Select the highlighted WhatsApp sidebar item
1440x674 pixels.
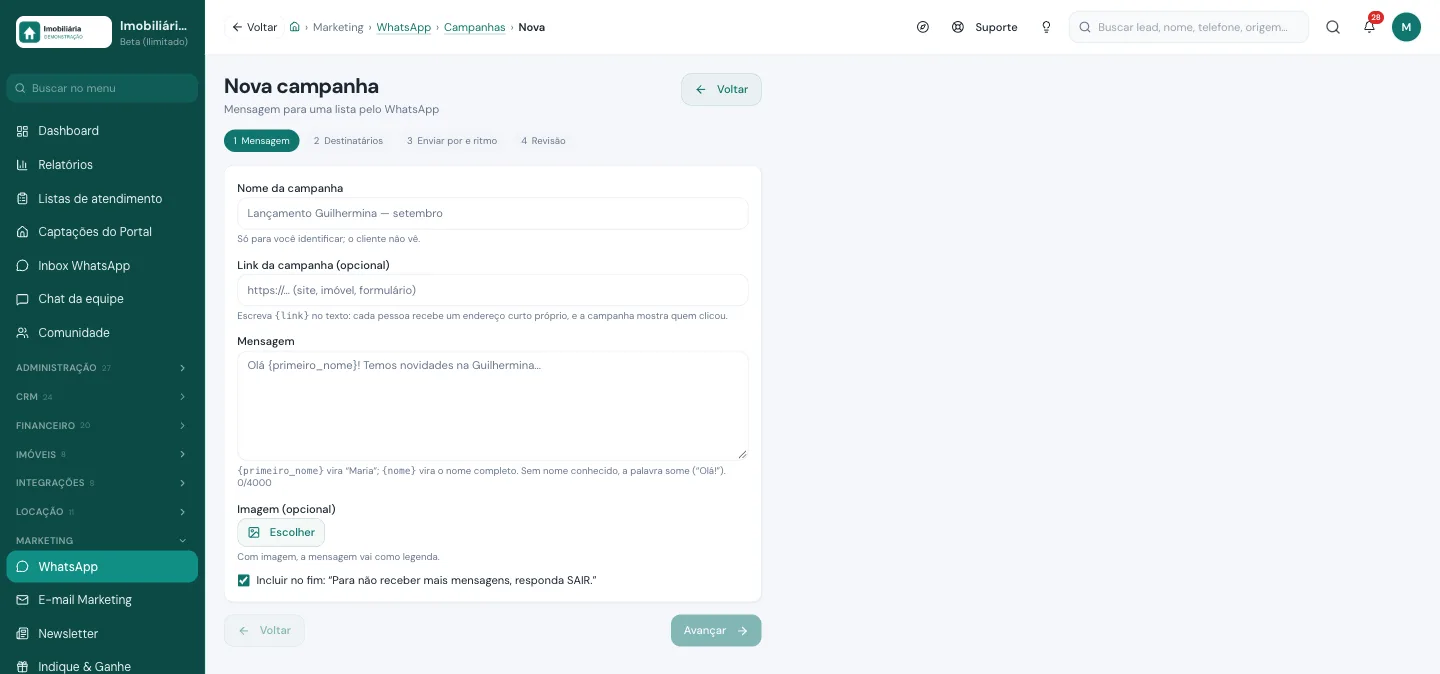102,567
